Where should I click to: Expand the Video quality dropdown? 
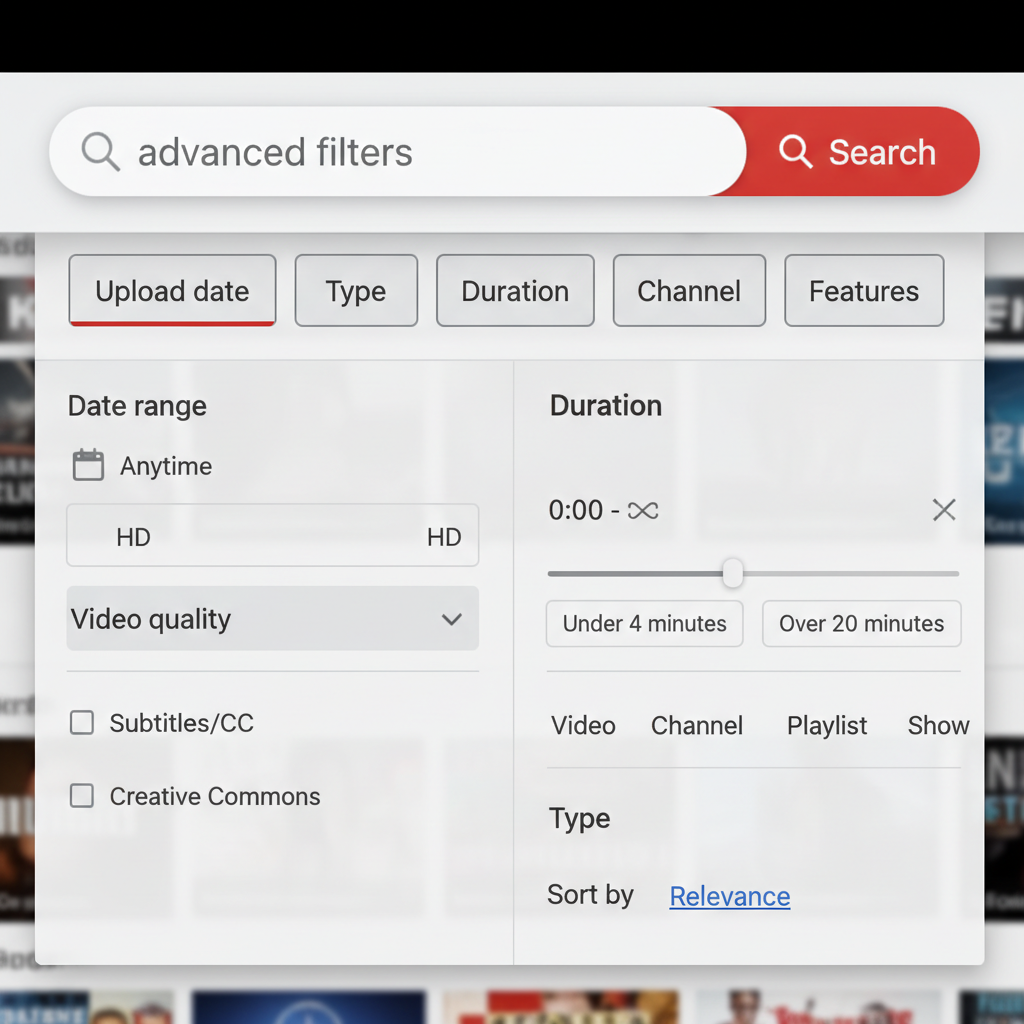(272, 619)
